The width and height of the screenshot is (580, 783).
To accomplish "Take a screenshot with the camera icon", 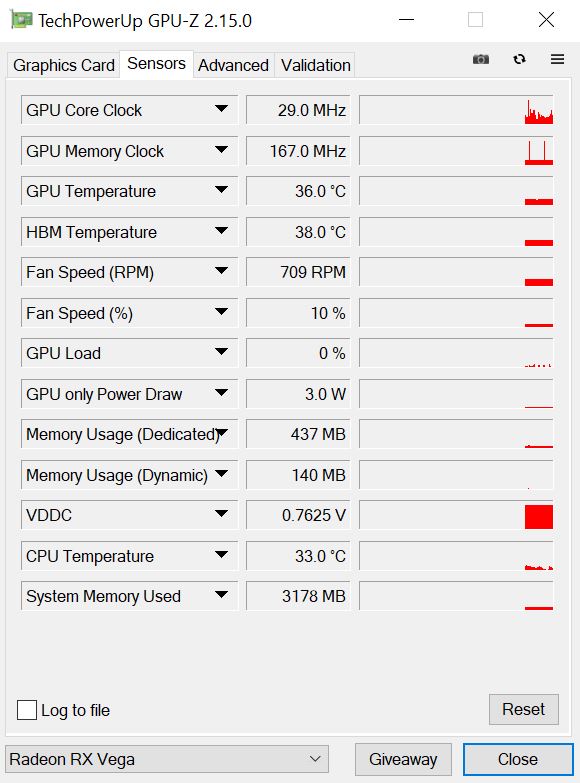I will coord(481,59).
